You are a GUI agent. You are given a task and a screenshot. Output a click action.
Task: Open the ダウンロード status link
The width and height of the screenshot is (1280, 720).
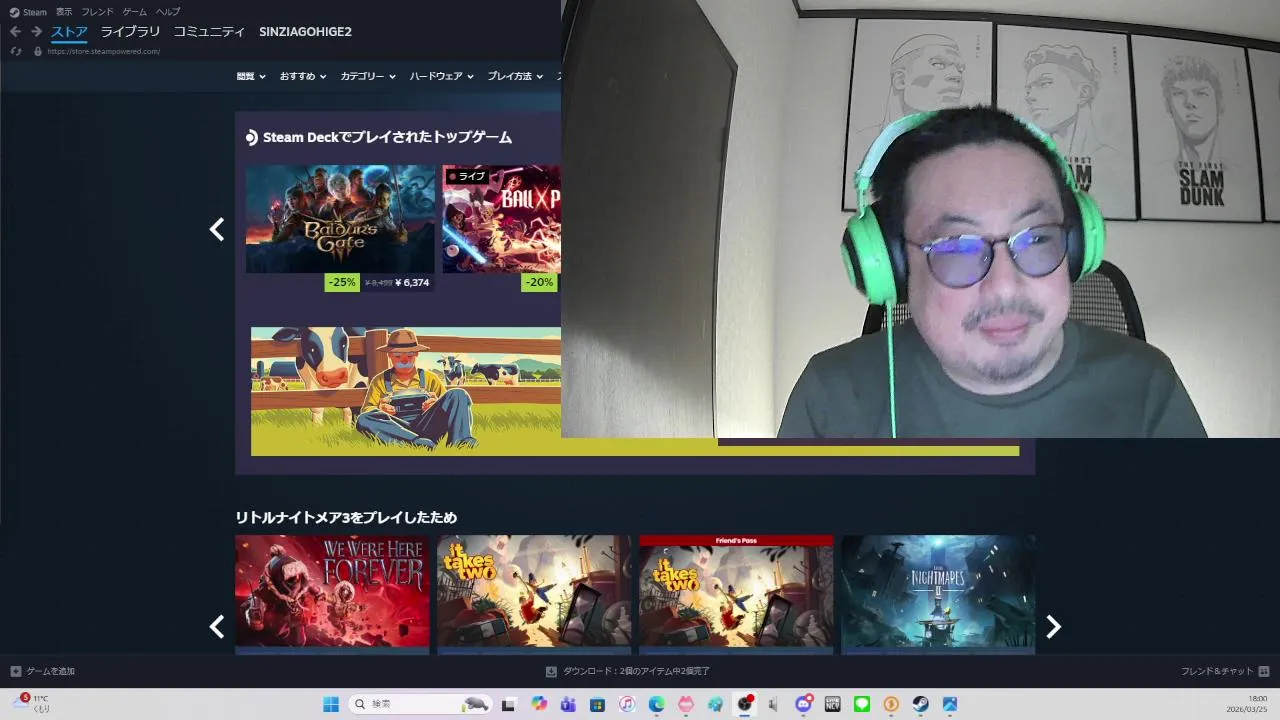[636, 671]
